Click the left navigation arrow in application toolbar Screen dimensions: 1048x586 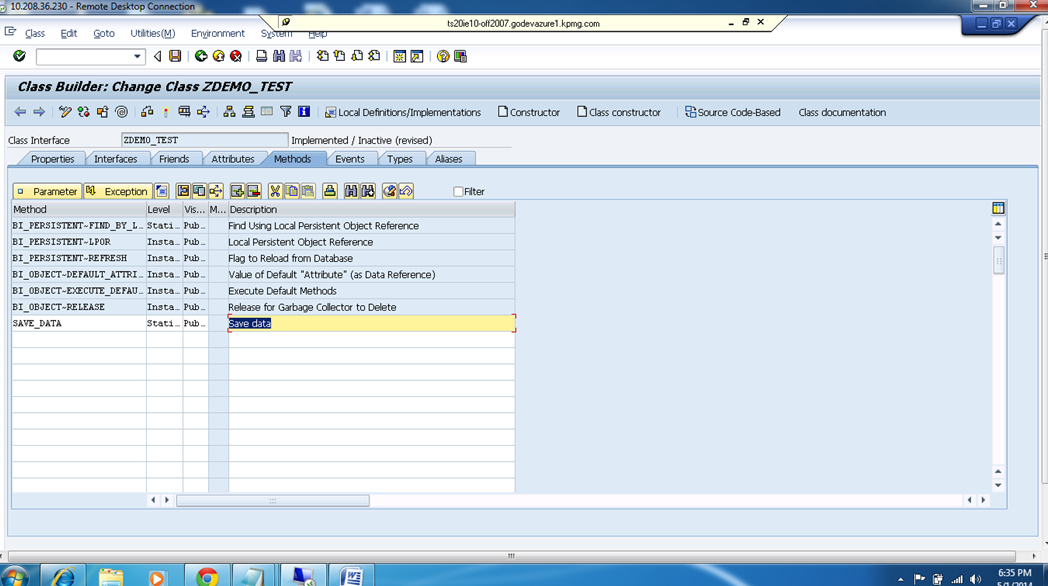point(20,112)
